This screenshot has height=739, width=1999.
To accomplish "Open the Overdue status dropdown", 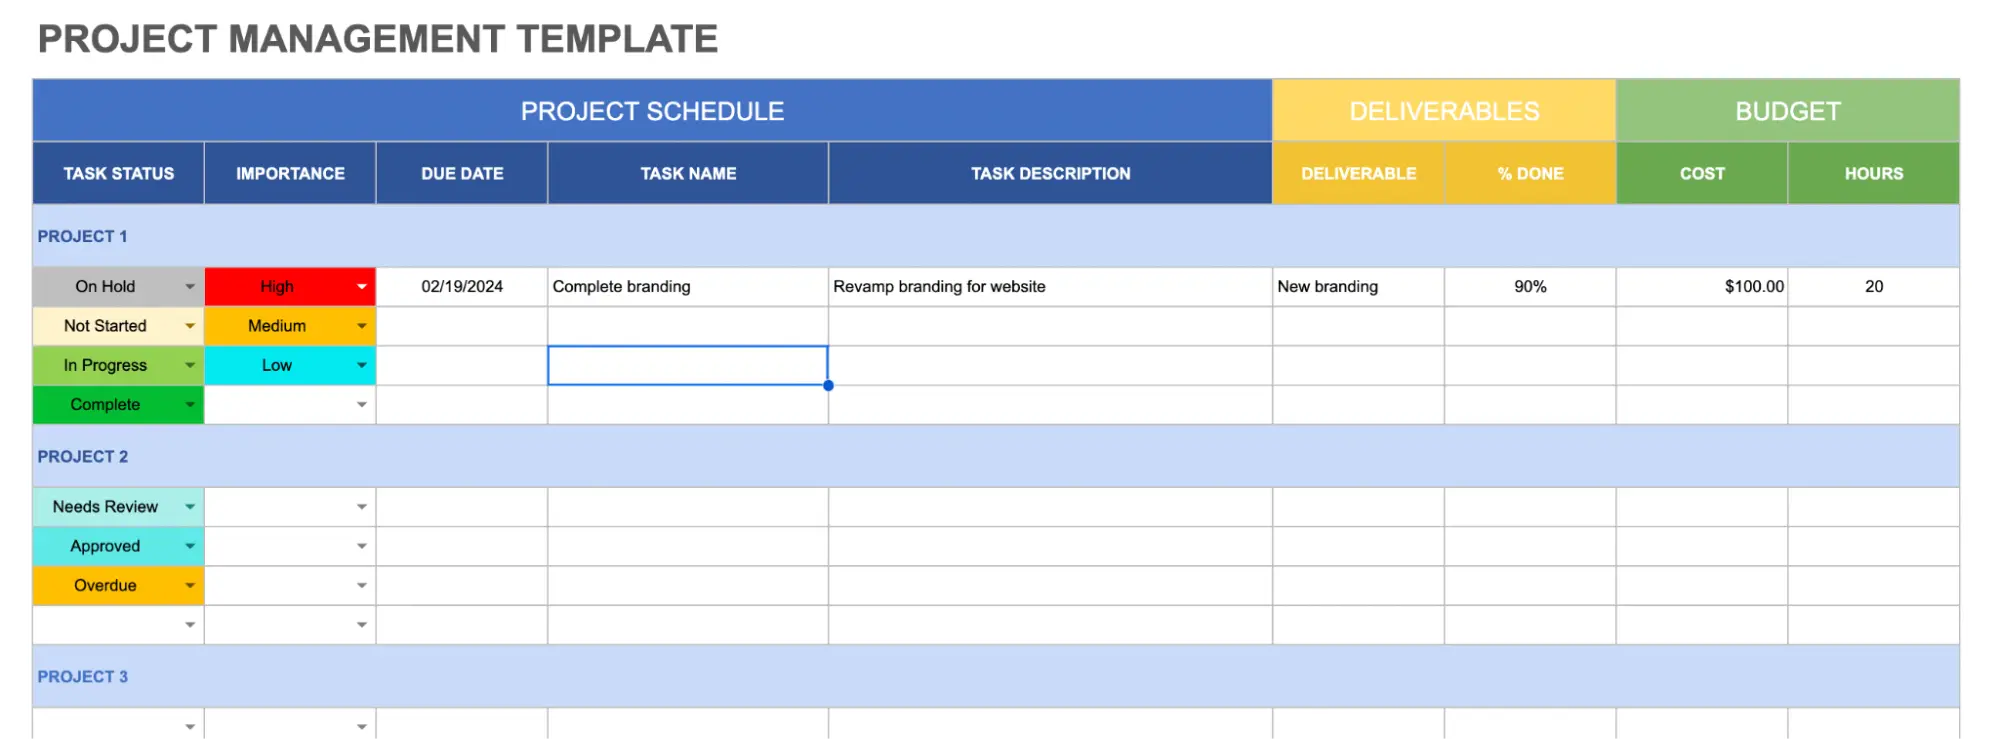I will click(190, 585).
